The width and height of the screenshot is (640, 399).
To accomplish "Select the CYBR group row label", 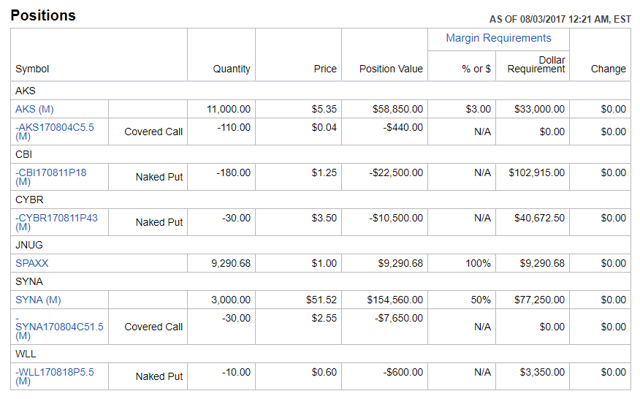I will pos(29,200).
